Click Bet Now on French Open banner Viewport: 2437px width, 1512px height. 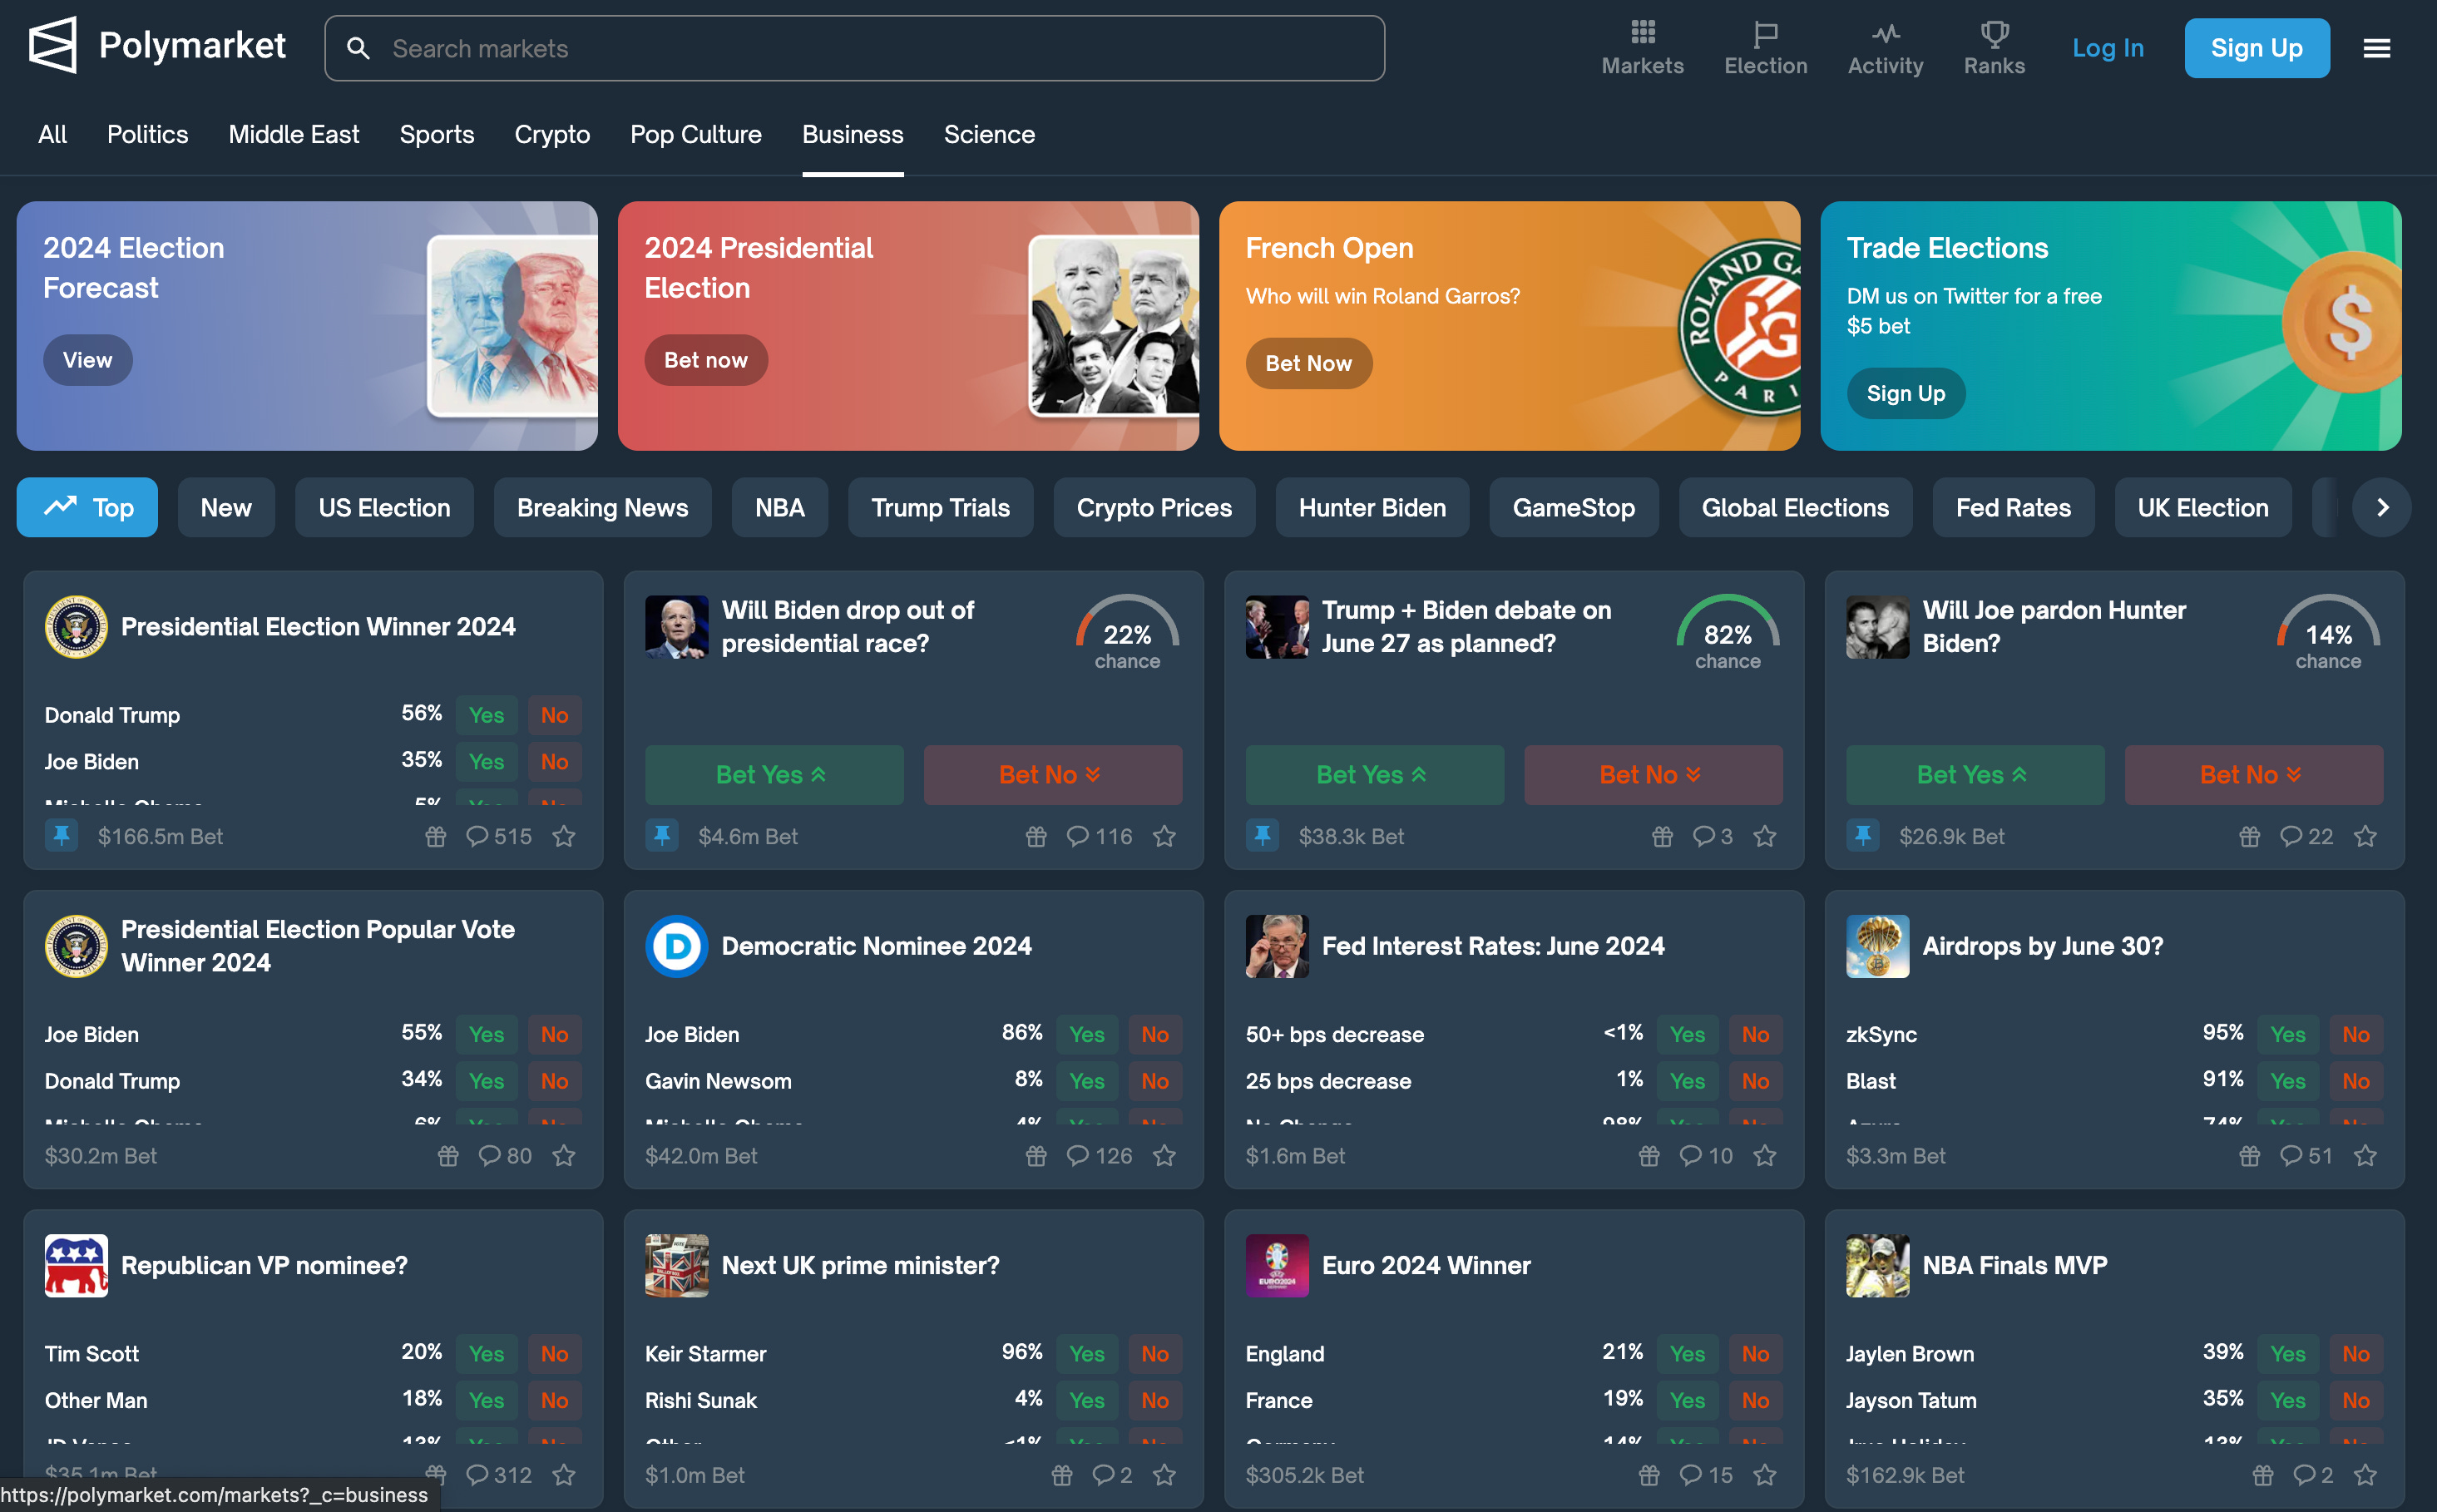click(1308, 363)
